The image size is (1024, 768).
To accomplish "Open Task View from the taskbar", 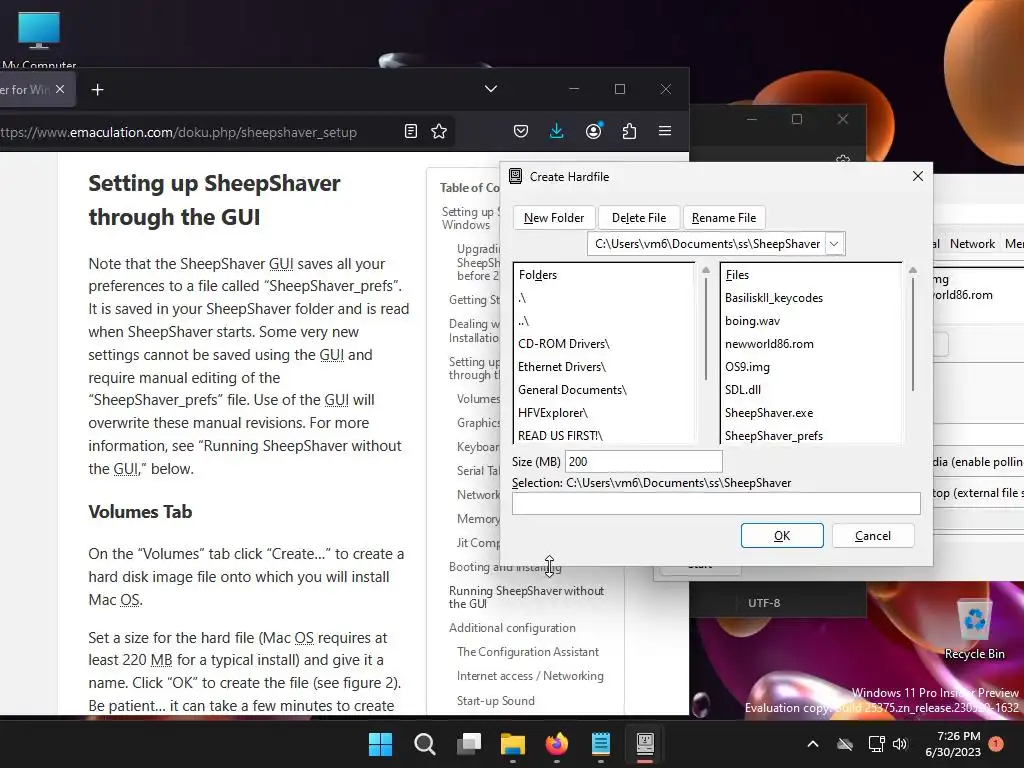I will click(469, 744).
